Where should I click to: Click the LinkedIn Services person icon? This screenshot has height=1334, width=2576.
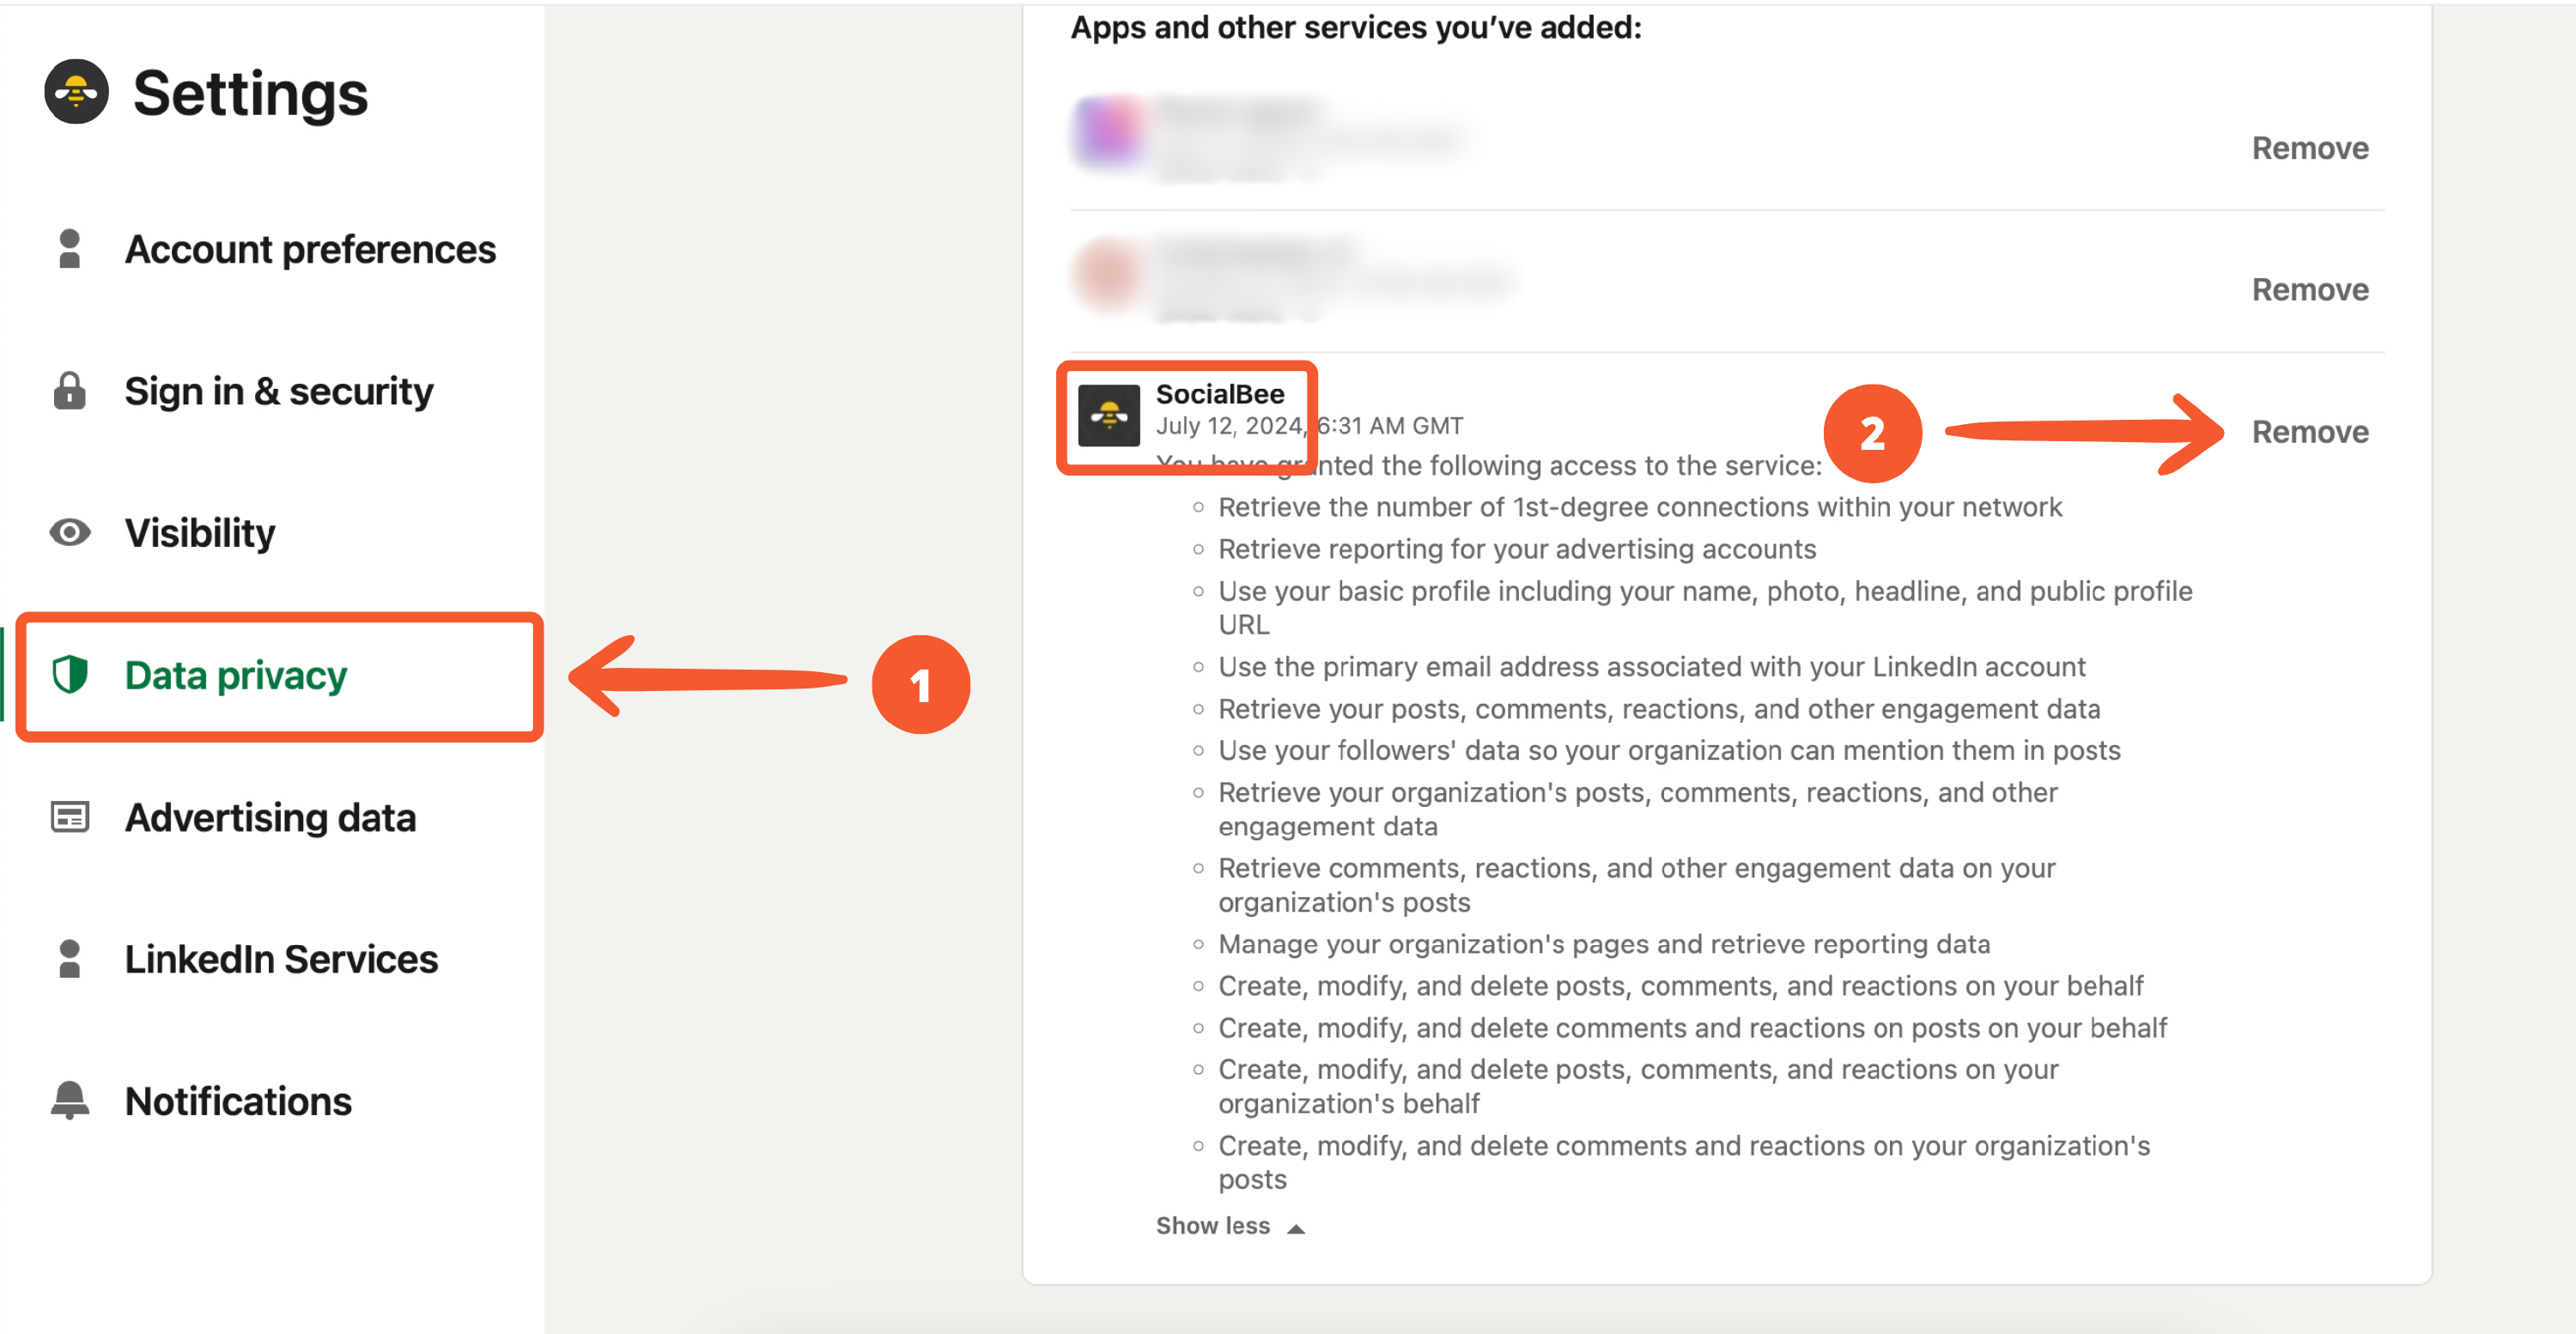tap(69, 959)
